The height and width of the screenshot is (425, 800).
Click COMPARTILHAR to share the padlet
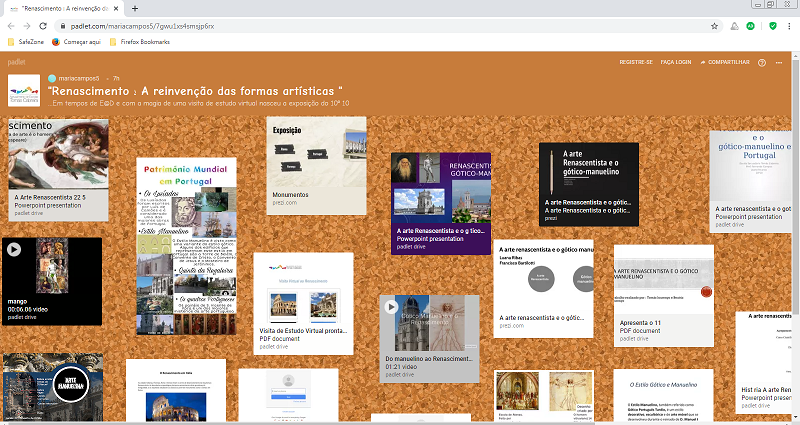pos(725,62)
